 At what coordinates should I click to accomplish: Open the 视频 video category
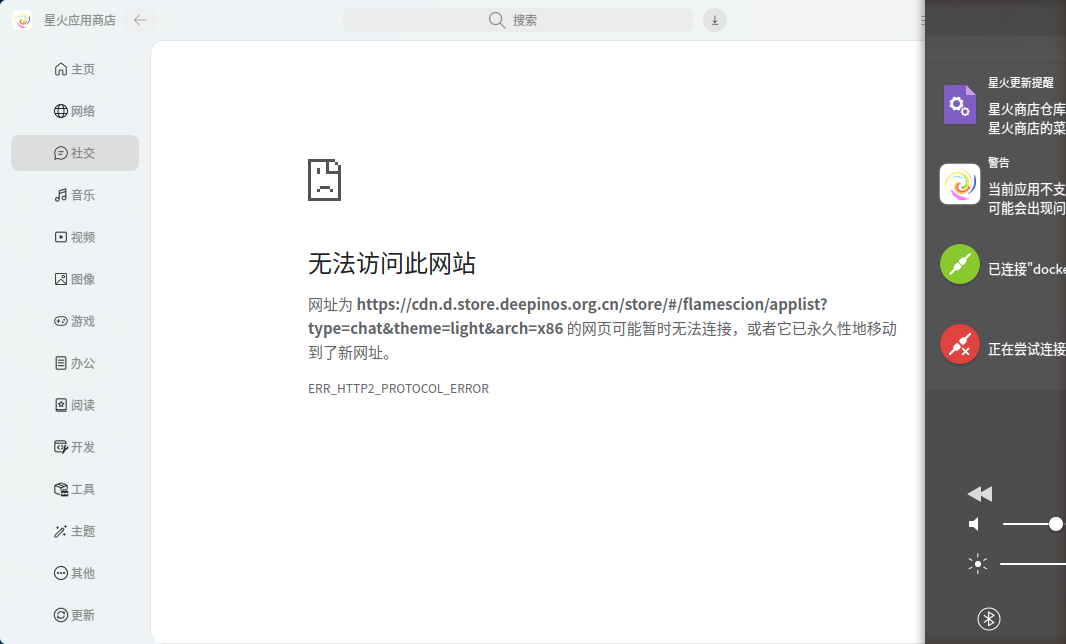(x=75, y=237)
